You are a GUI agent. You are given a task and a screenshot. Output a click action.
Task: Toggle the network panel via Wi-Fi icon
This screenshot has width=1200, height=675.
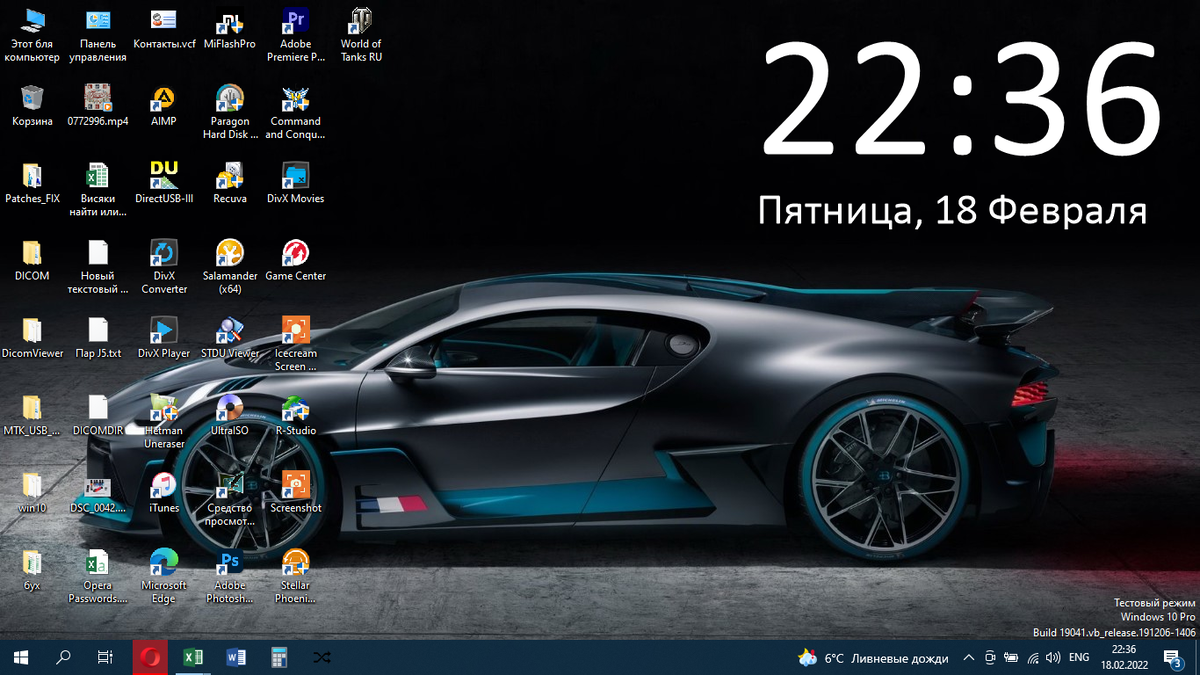[1032, 657]
